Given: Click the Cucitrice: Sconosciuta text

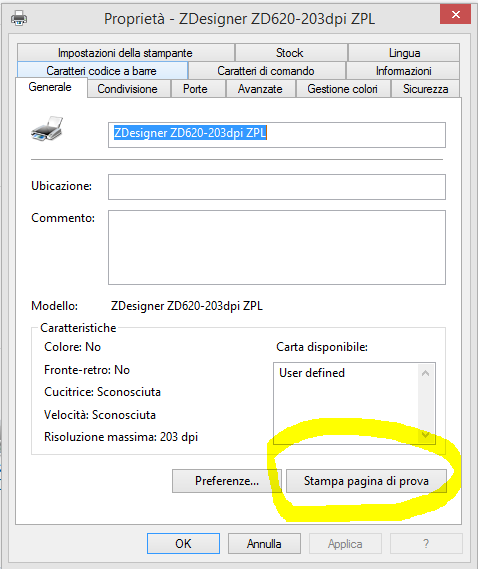Looking at the screenshot, I should point(102,392).
